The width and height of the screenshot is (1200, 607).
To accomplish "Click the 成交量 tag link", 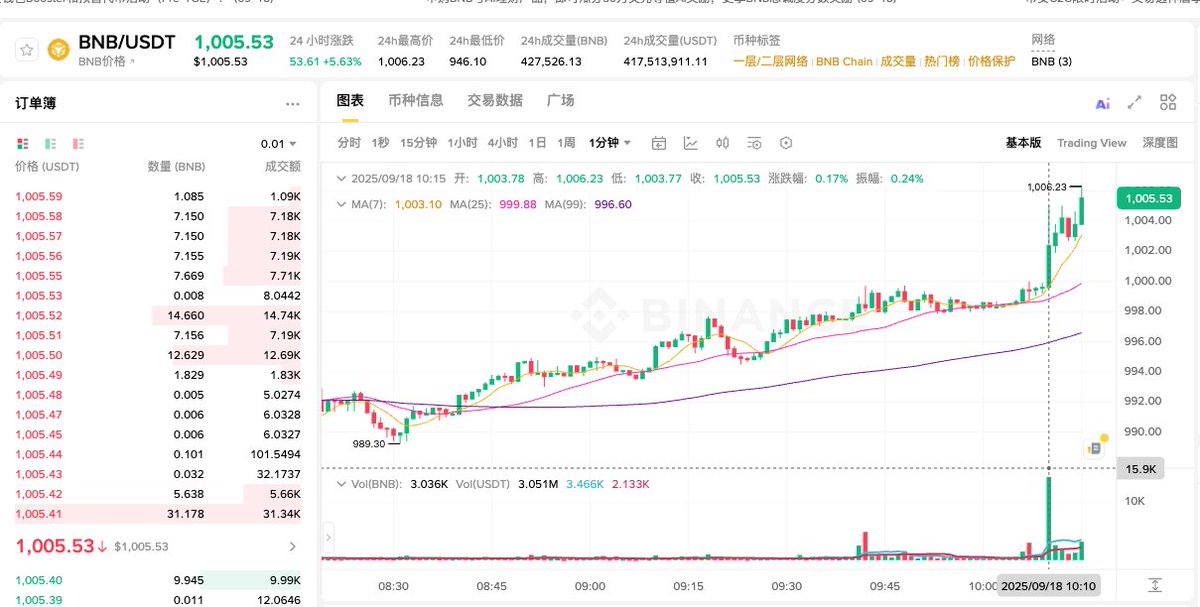I will 898,62.
